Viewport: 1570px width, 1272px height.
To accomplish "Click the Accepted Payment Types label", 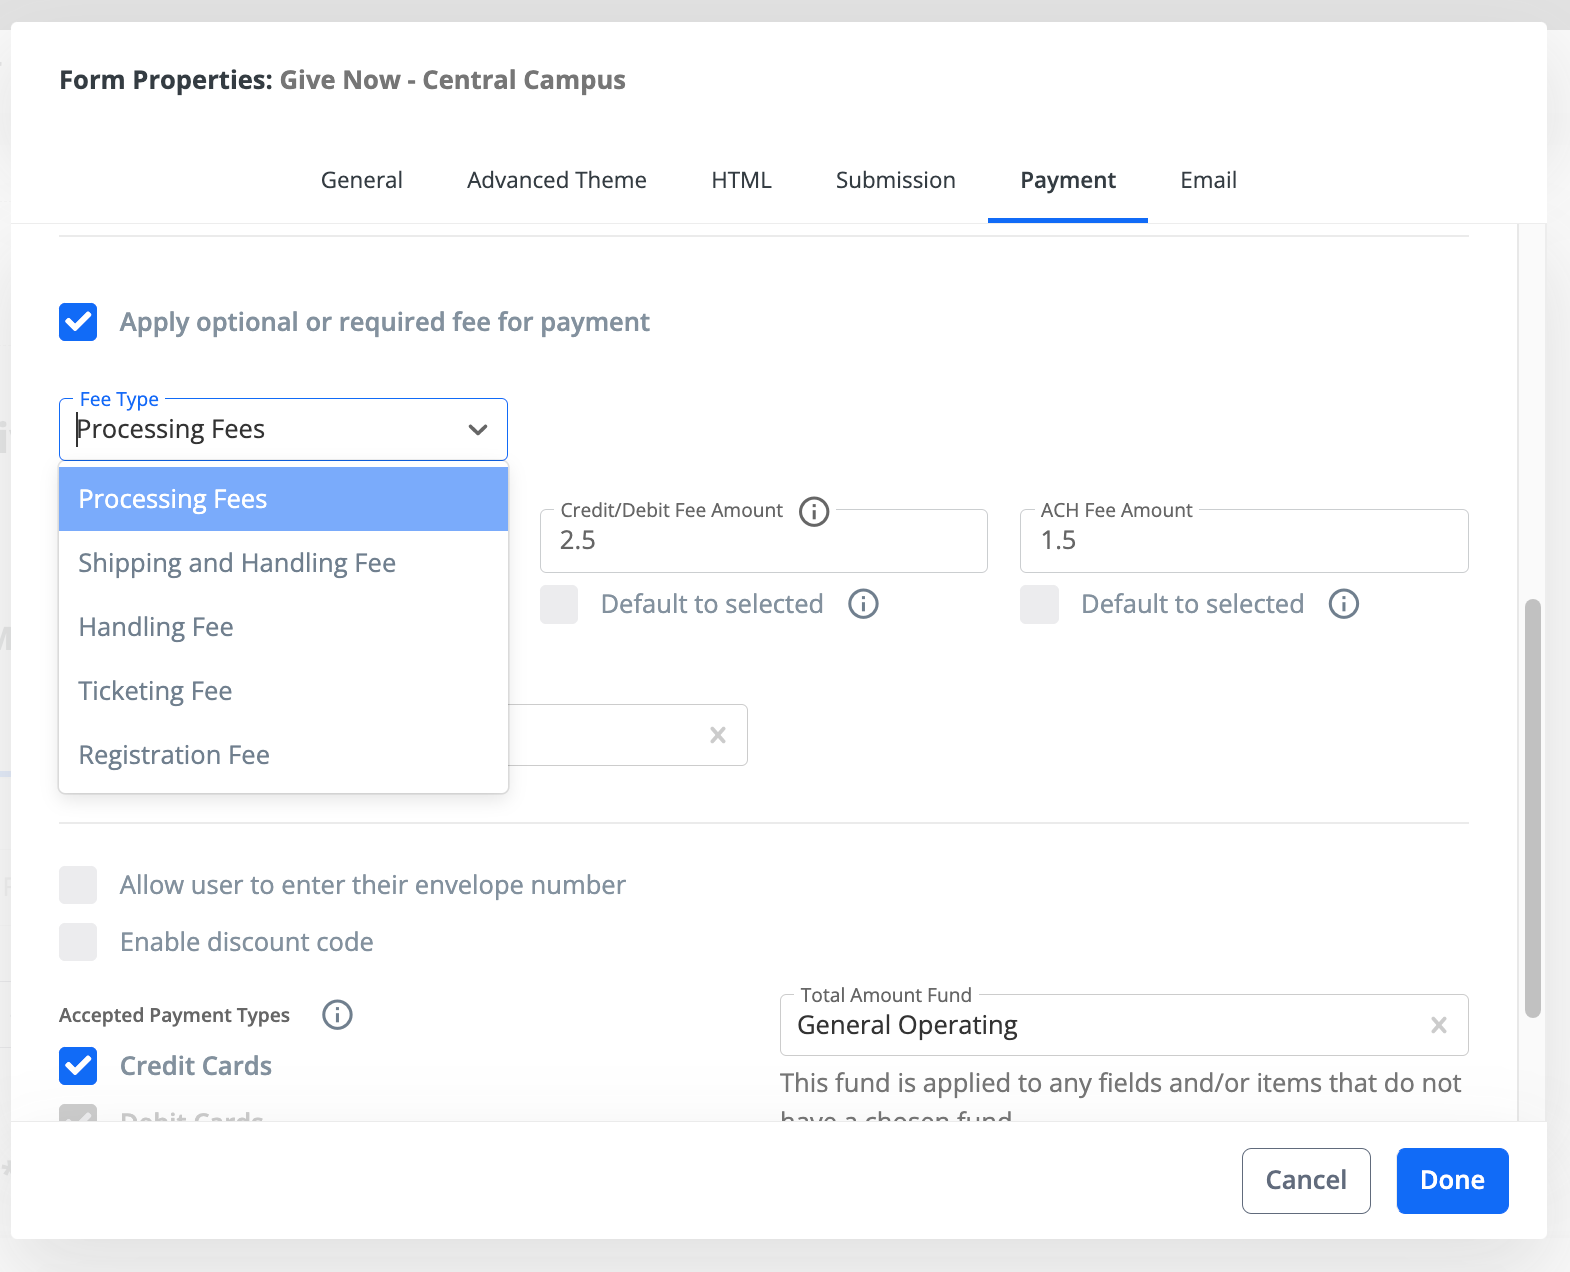I will pos(174,1015).
